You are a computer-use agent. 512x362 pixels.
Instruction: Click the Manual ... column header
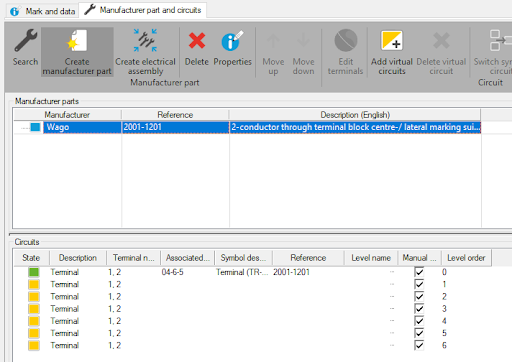tap(419, 258)
